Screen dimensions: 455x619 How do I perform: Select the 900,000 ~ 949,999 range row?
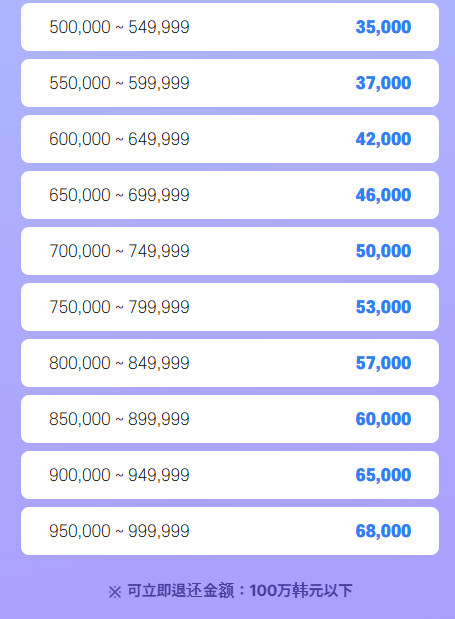click(x=230, y=475)
